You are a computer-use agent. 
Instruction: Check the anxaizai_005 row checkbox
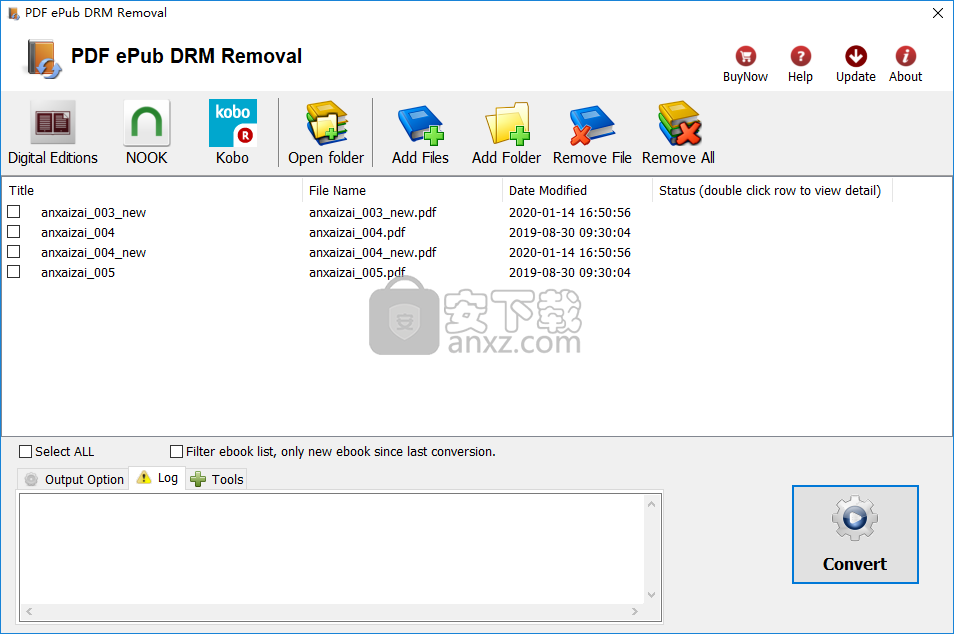tap(13, 272)
